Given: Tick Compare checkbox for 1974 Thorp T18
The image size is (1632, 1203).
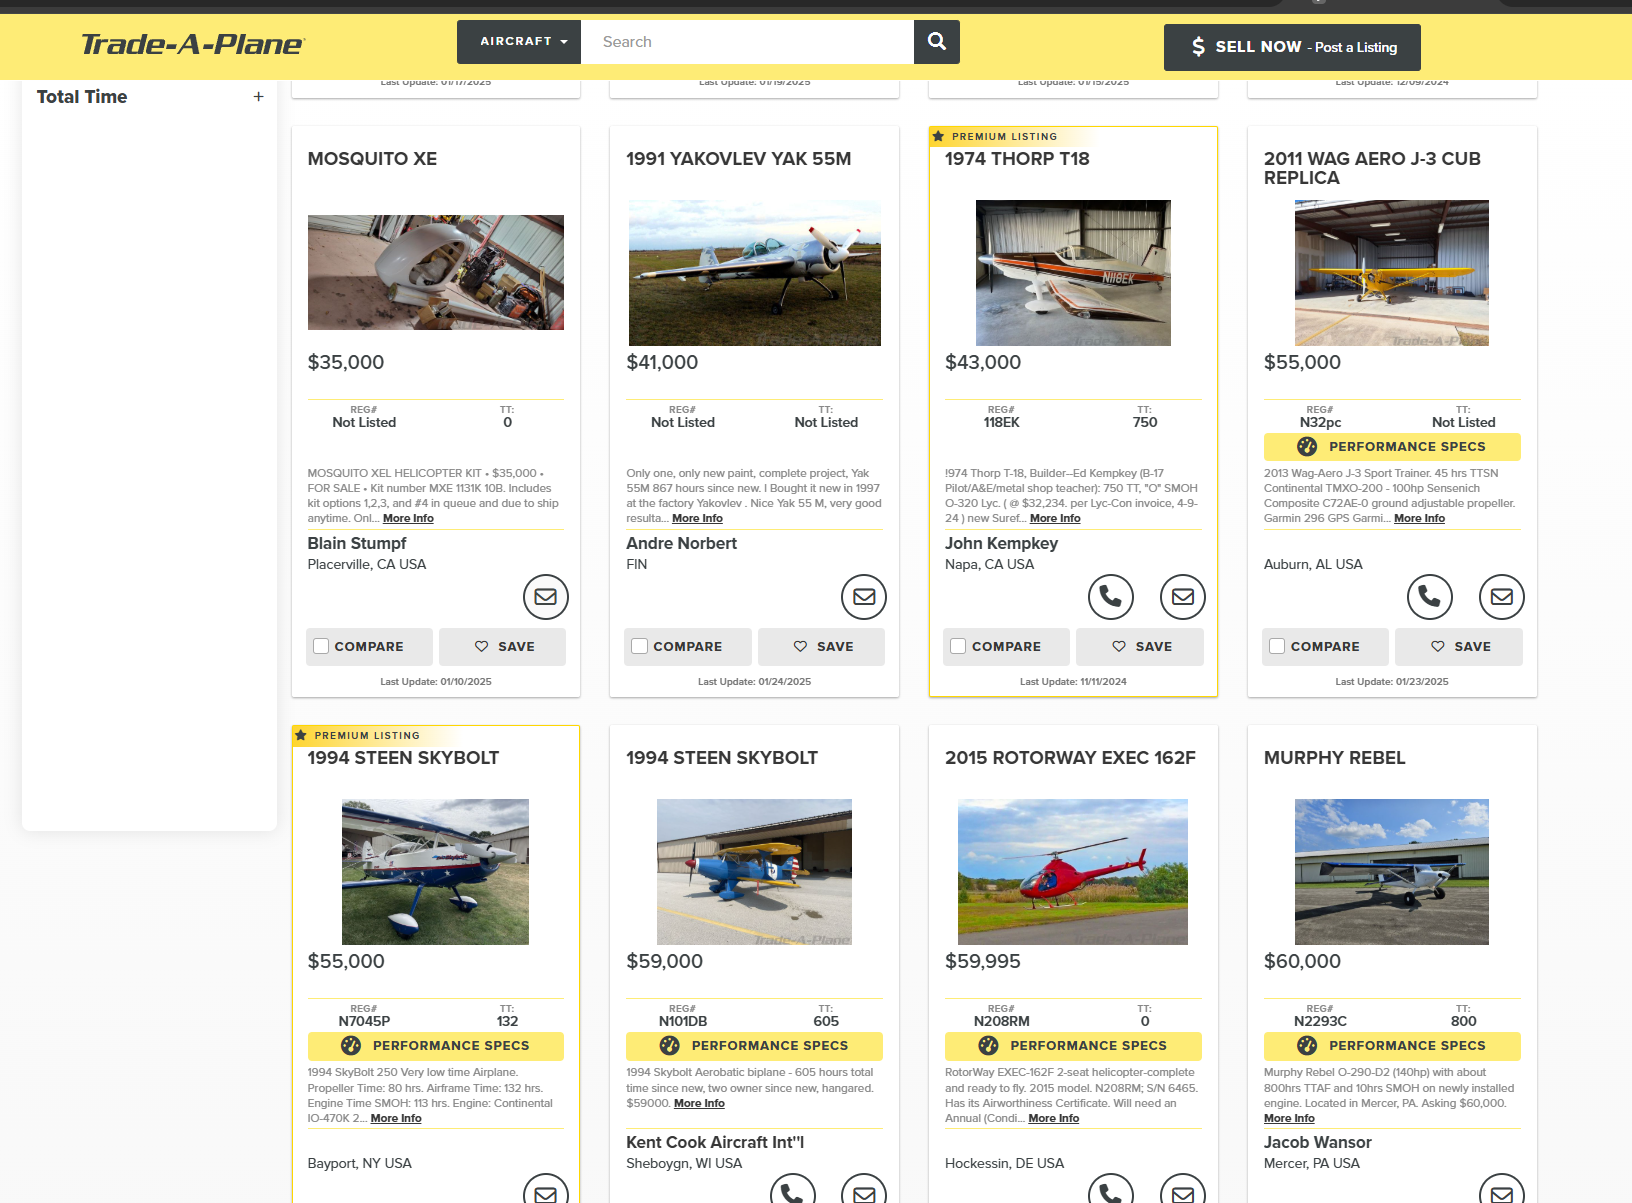Looking at the screenshot, I should (x=958, y=646).
